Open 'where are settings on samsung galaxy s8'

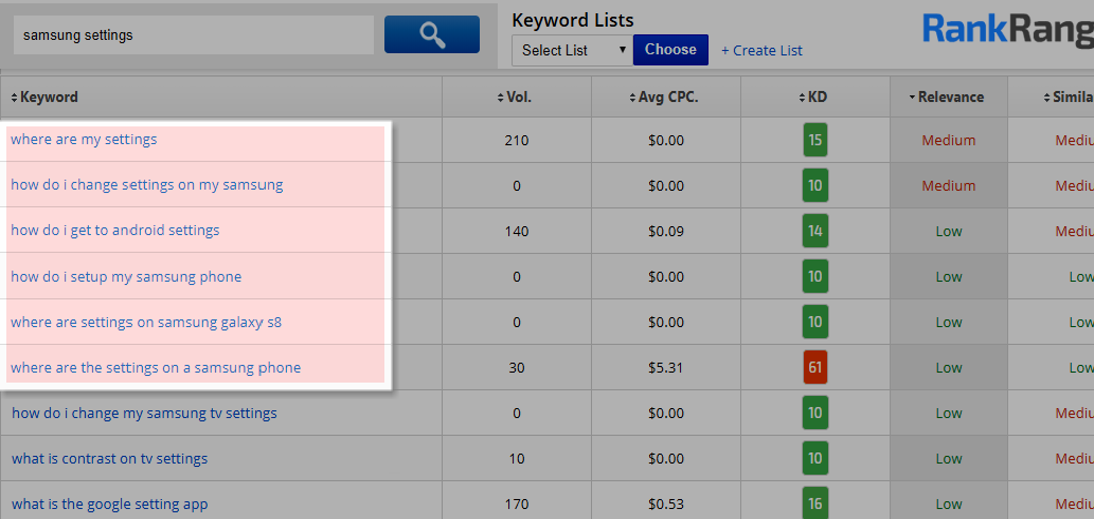(x=146, y=322)
